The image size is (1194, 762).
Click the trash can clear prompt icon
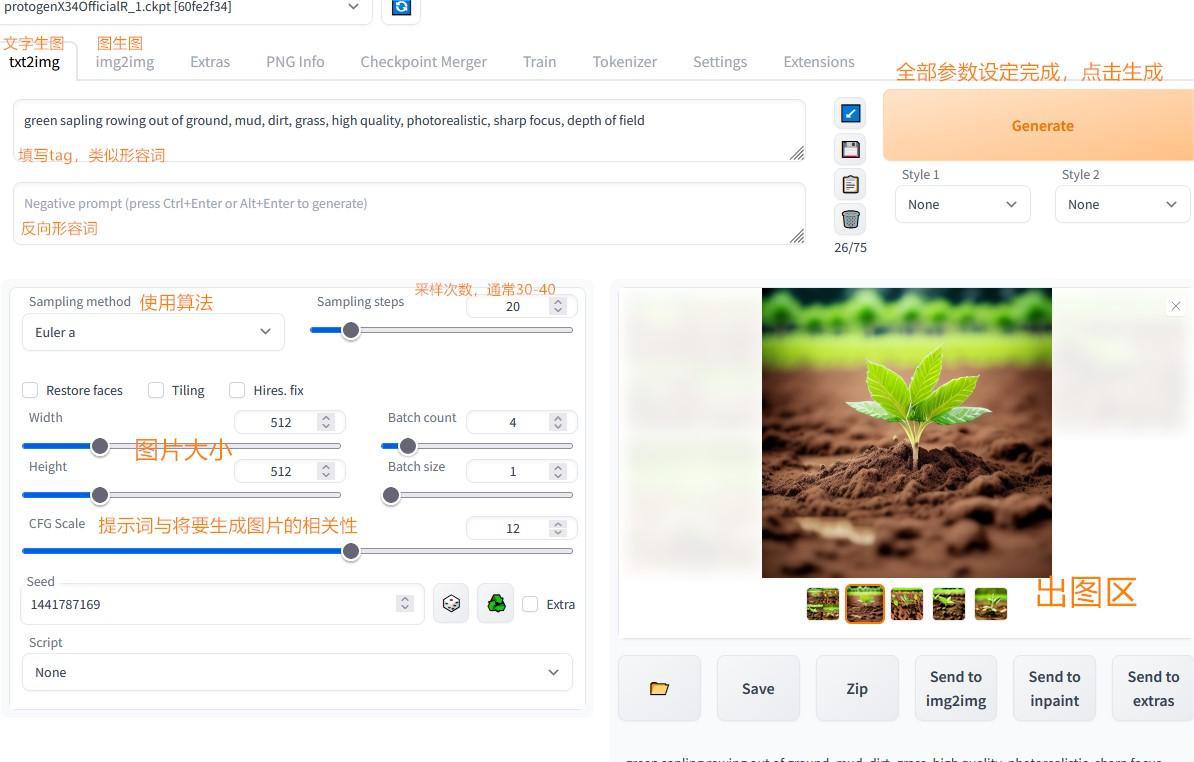tap(850, 219)
